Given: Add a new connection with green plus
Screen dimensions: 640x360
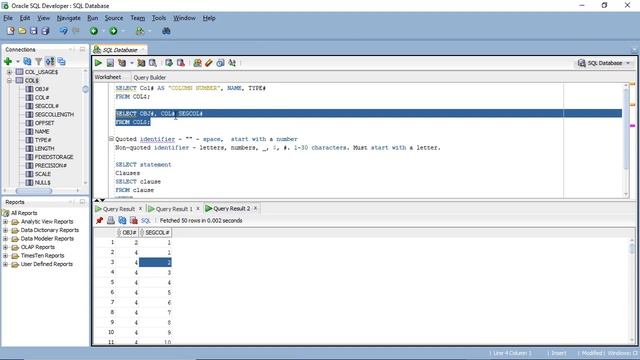Looking at the screenshot, I should pyautogui.click(x=8, y=61).
